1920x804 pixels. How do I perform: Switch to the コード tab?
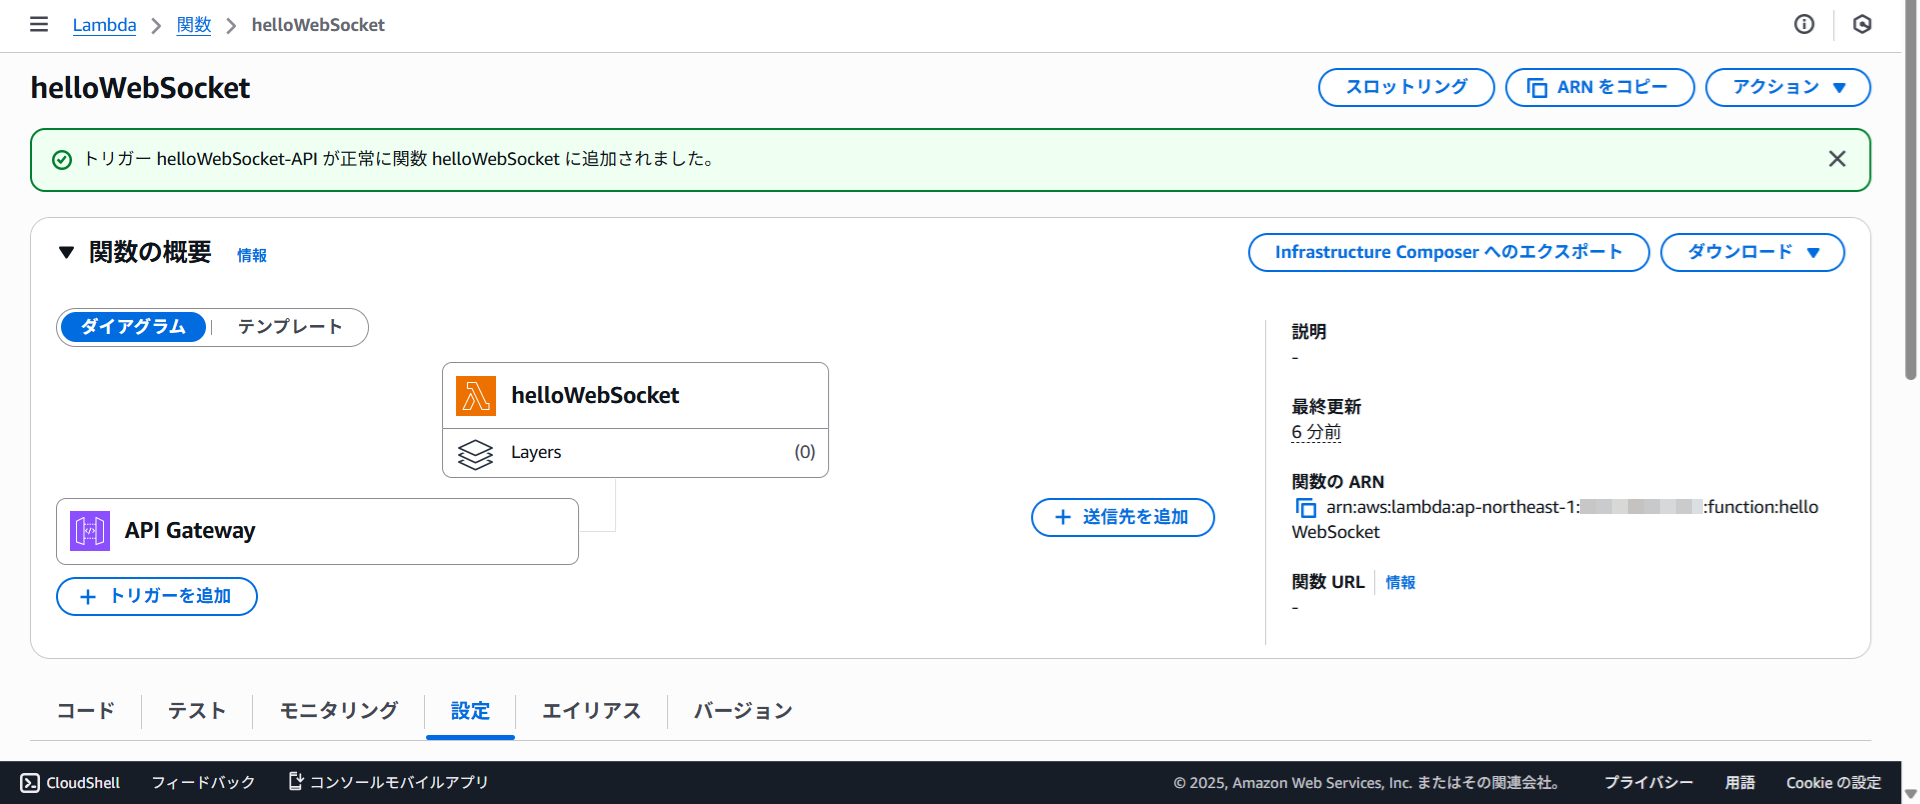point(86,711)
